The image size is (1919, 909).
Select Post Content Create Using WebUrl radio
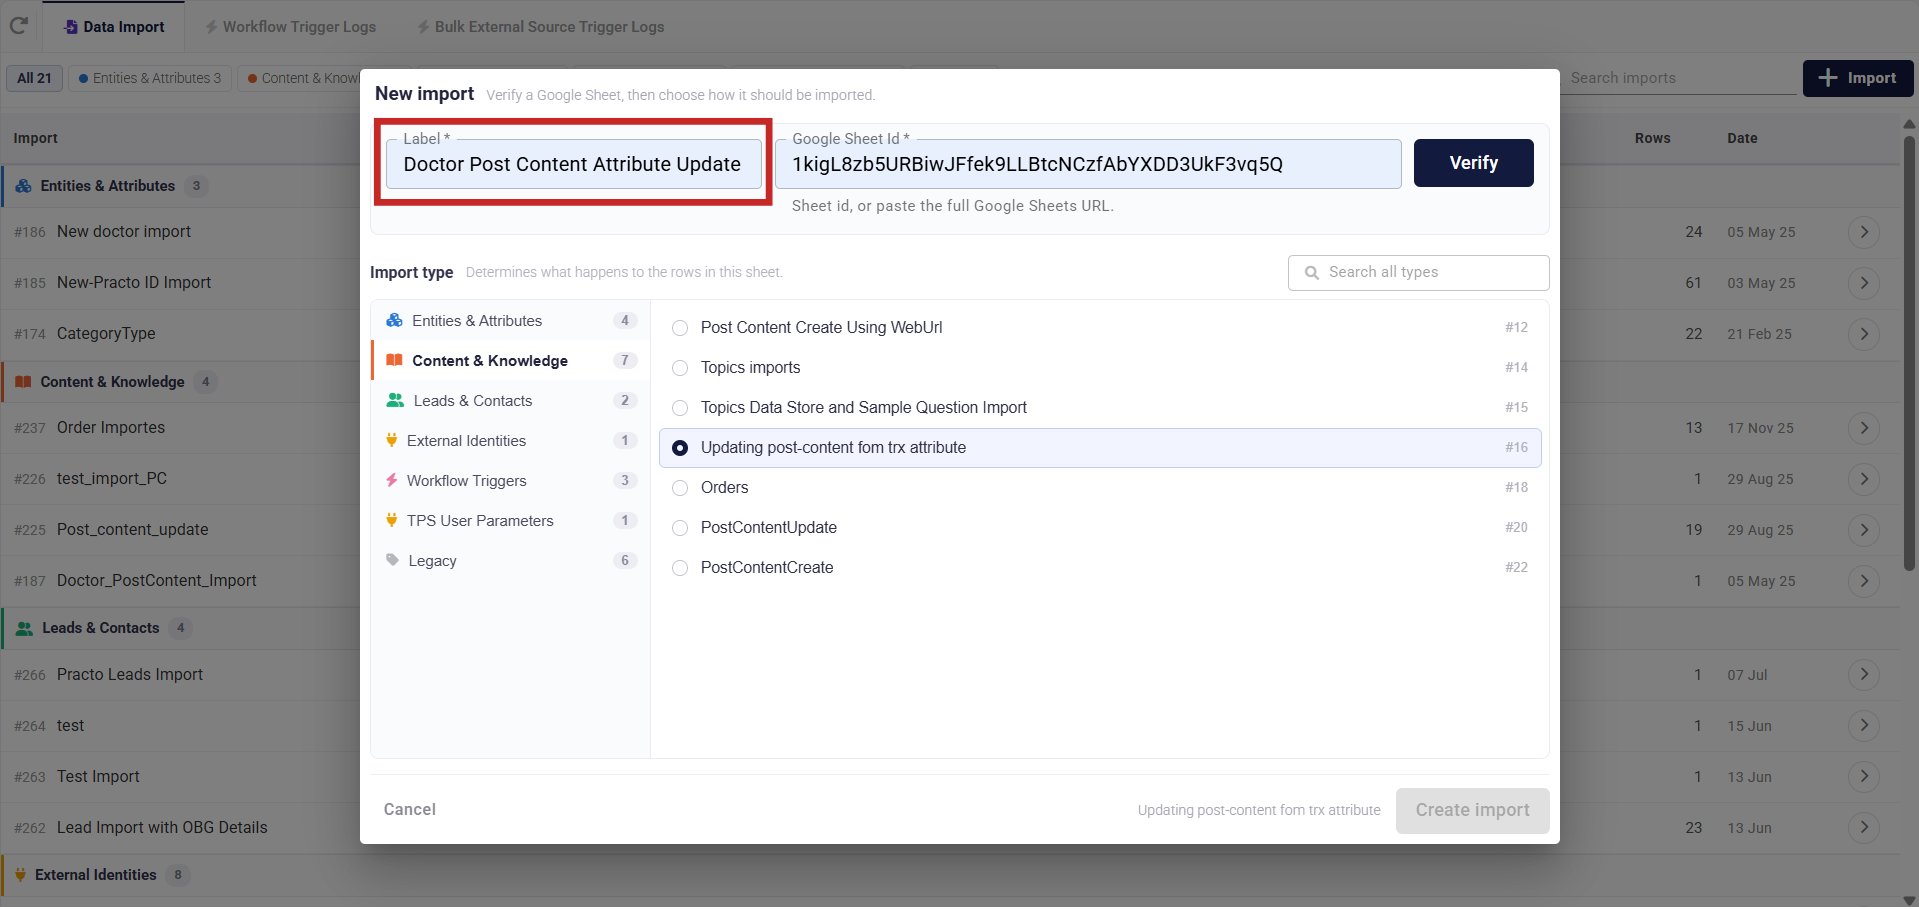pos(680,328)
